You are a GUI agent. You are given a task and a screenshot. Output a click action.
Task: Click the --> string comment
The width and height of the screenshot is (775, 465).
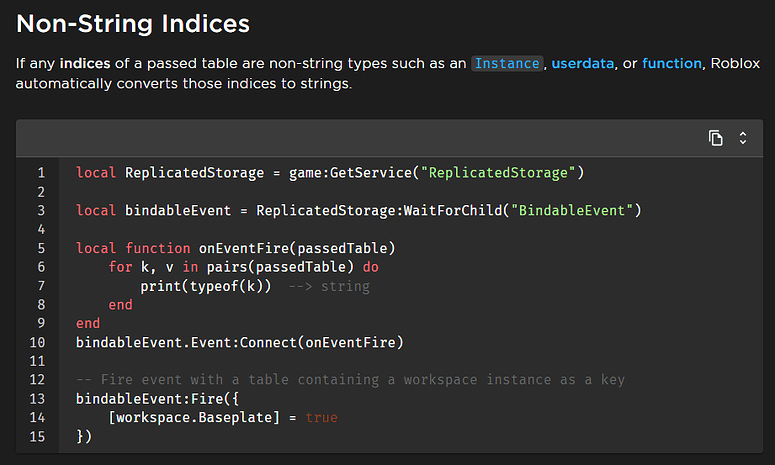coord(329,286)
